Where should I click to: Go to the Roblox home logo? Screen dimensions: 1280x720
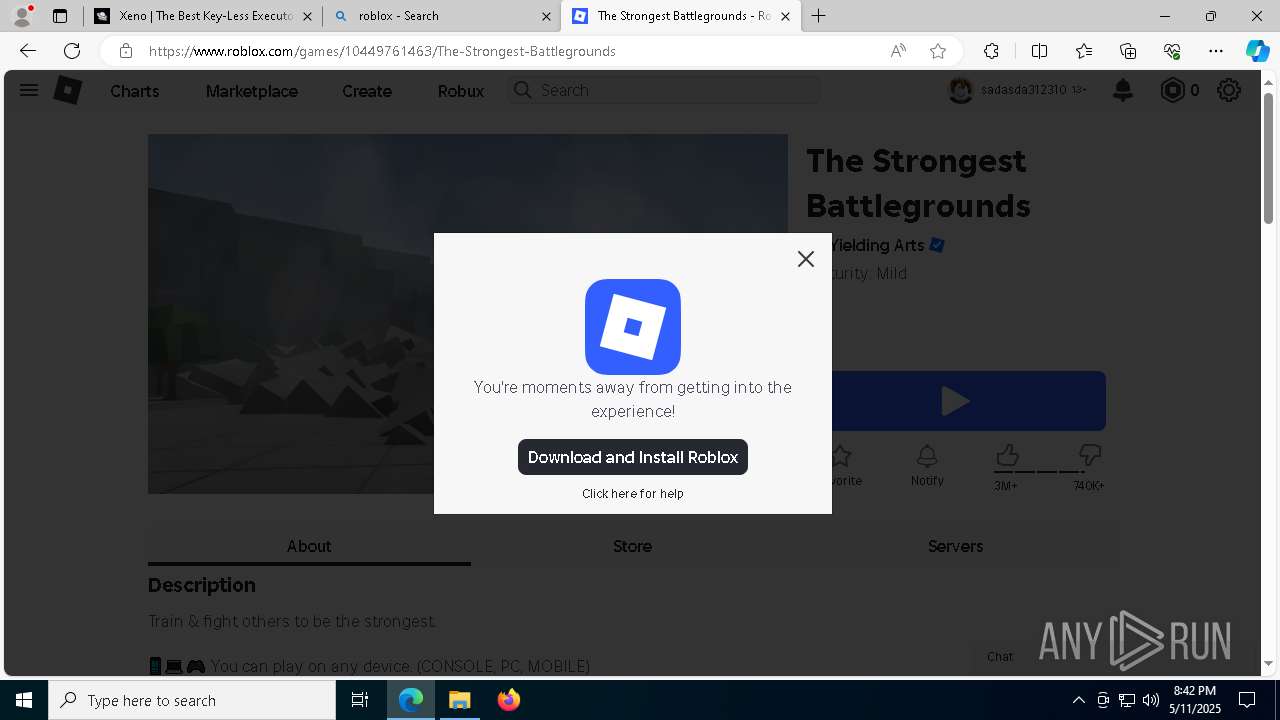67,90
